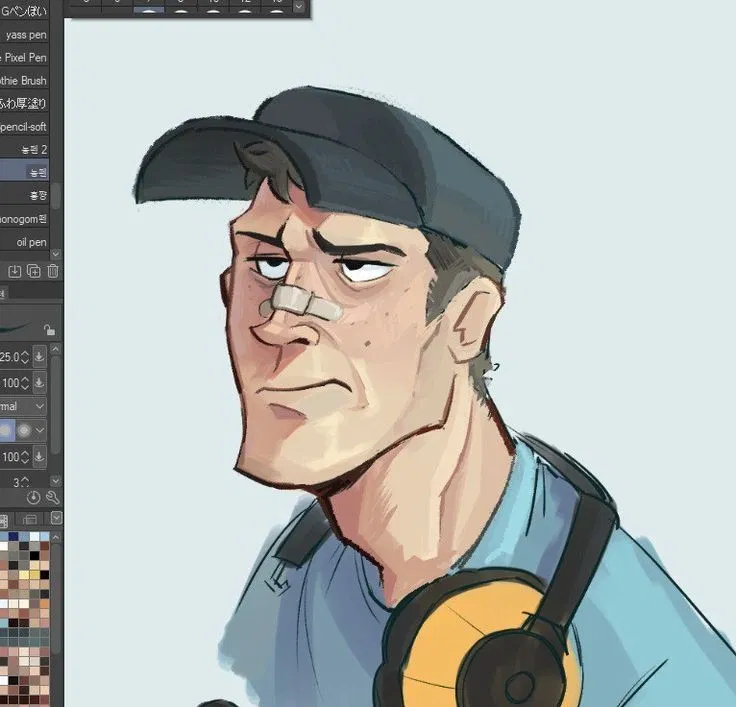Open dynamics button beside 100 above blend mode

(x=39, y=382)
